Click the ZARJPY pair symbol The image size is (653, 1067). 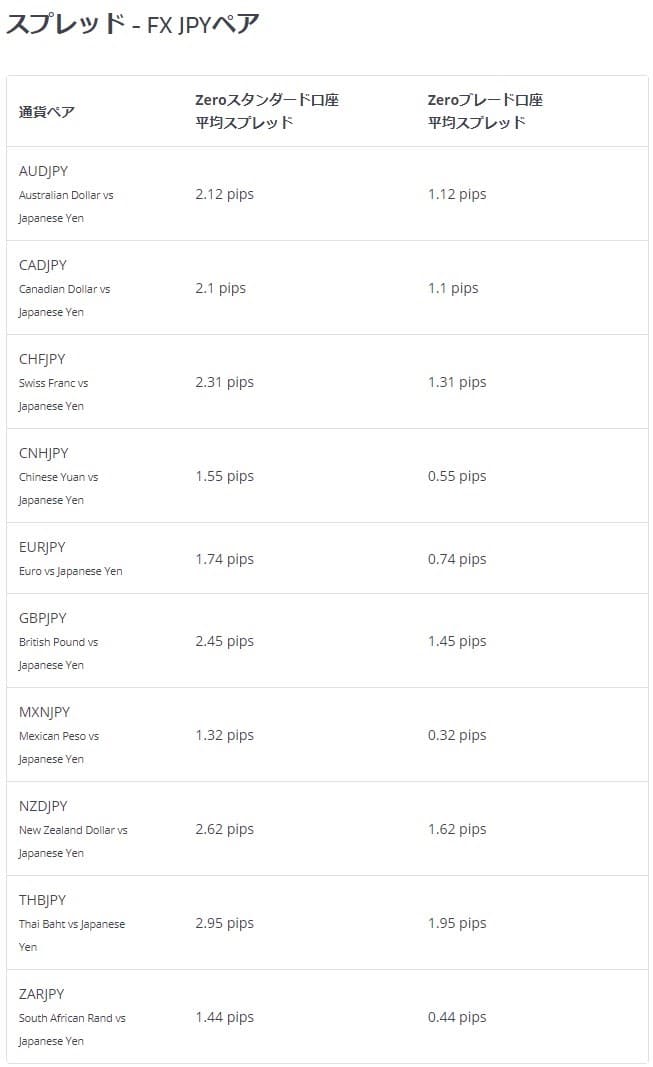(42, 994)
